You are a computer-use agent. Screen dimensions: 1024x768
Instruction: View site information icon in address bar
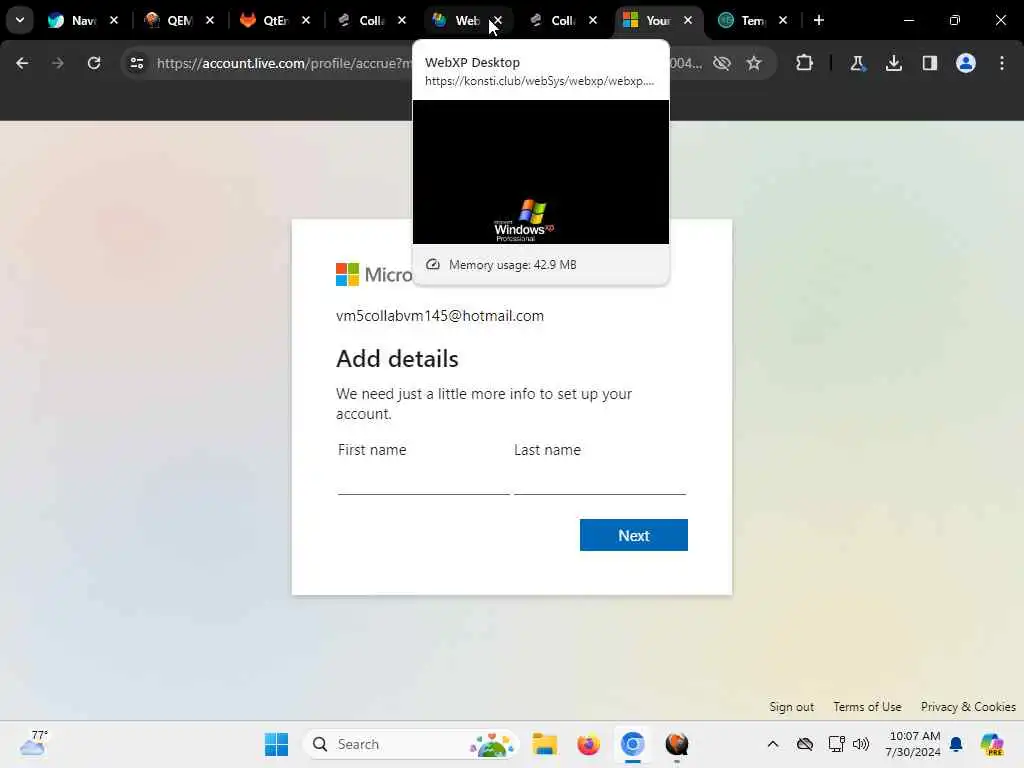(136, 63)
